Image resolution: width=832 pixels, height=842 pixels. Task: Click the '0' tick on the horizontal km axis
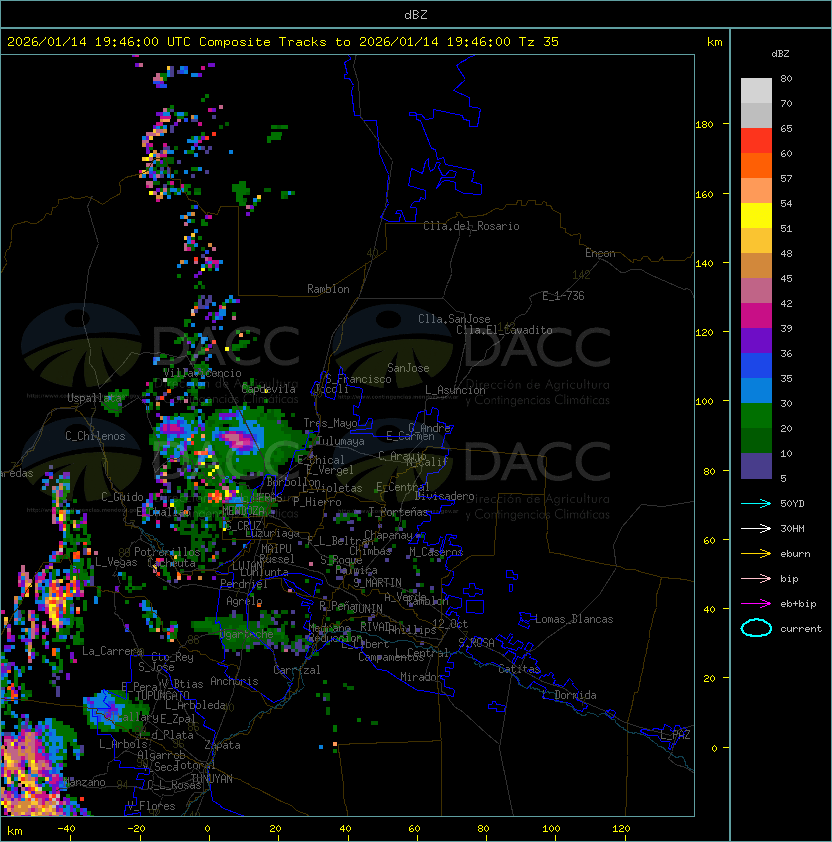pos(208,829)
